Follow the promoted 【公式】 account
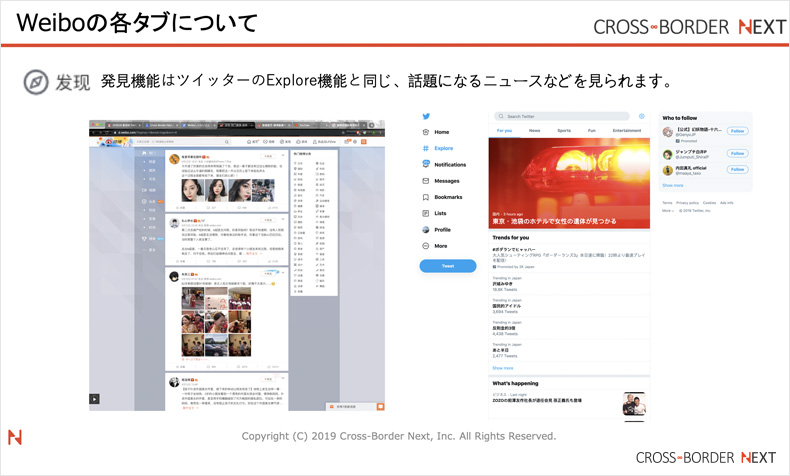The image size is (790, 476). tap(738, 131)
